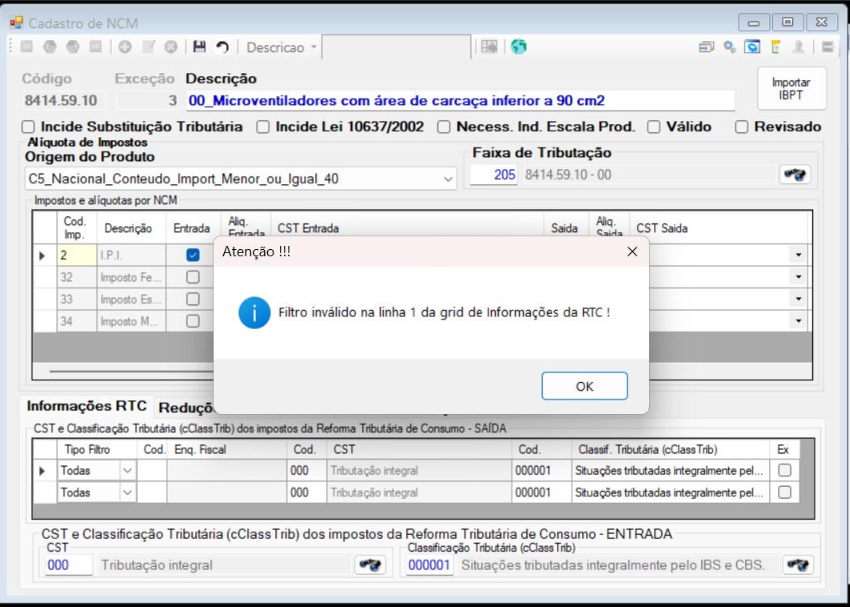The height and width of the screenshot is (607, 850).
Task: Expand the Descricao search field dropdown
Action: 313,47
